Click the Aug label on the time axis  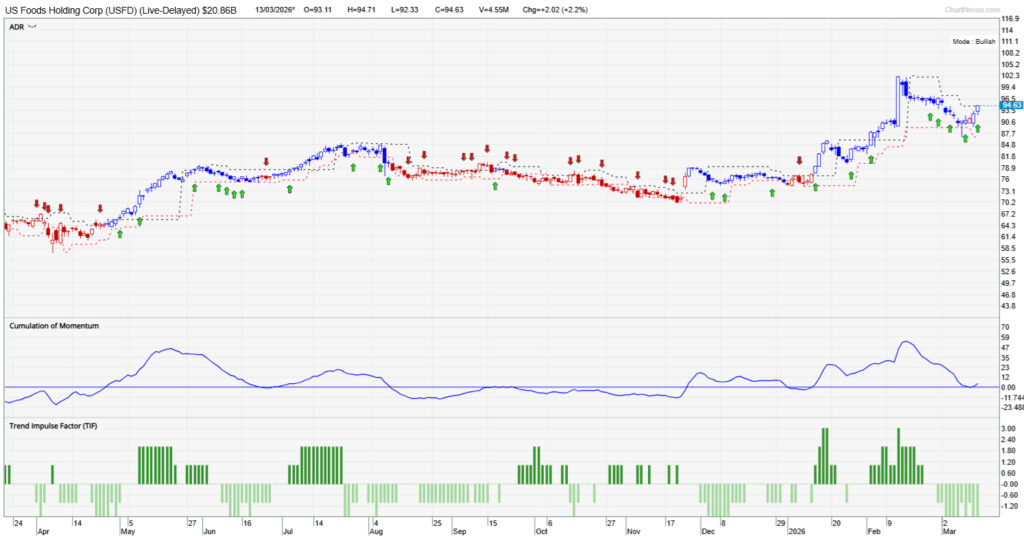[376, 533]
